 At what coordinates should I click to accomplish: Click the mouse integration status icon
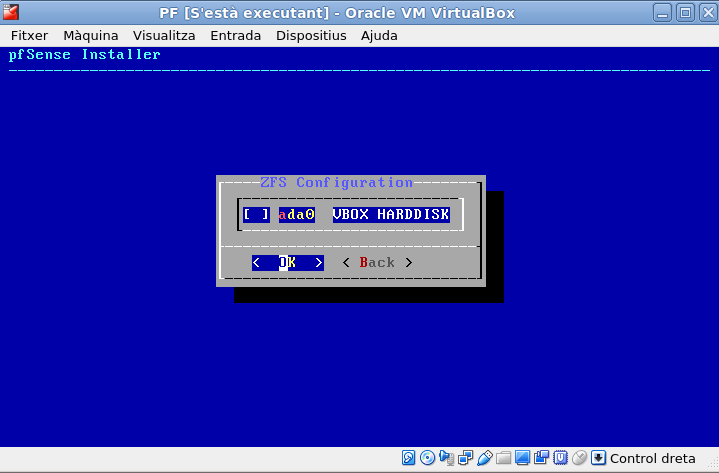point(580,458)
